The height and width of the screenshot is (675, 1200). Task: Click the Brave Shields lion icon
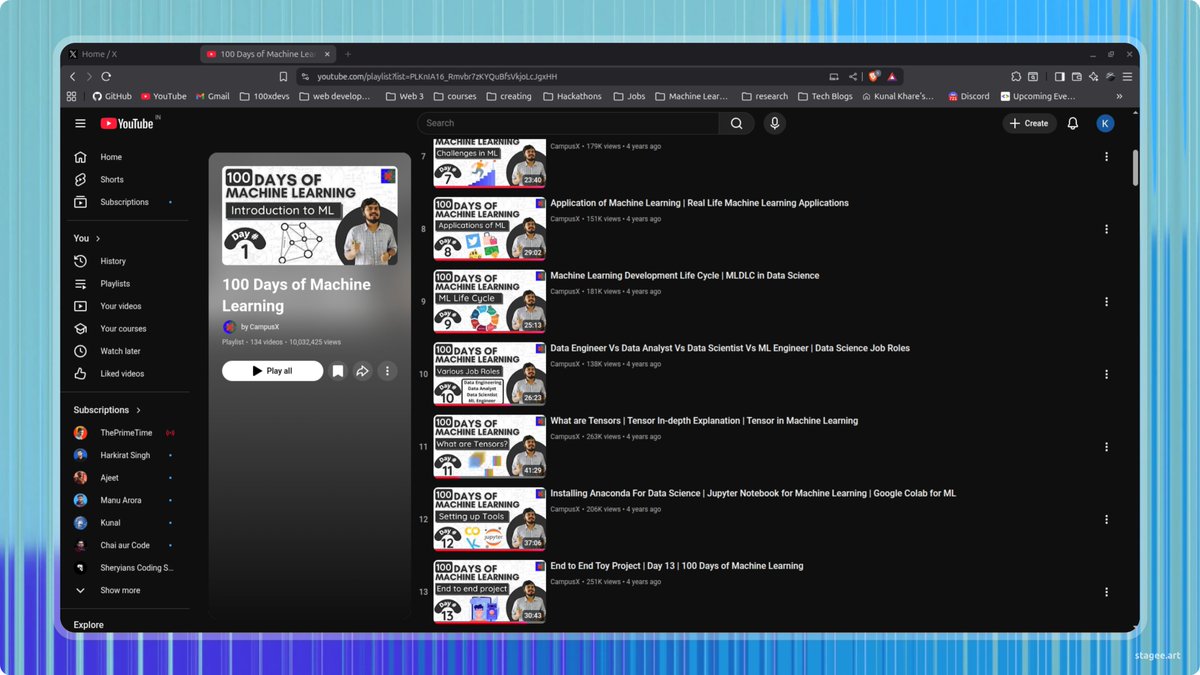pos(874,76)
